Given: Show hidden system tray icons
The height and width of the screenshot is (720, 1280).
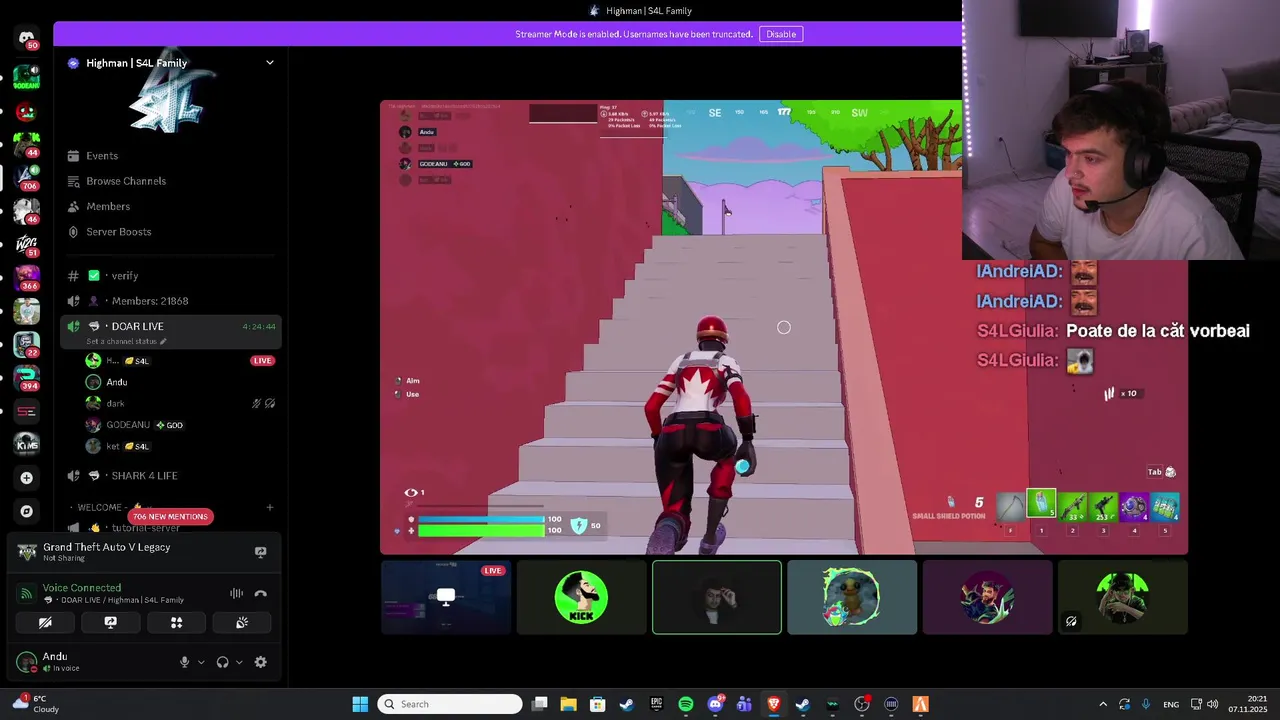Looking at the screenshot, I should coord(1103,704).
